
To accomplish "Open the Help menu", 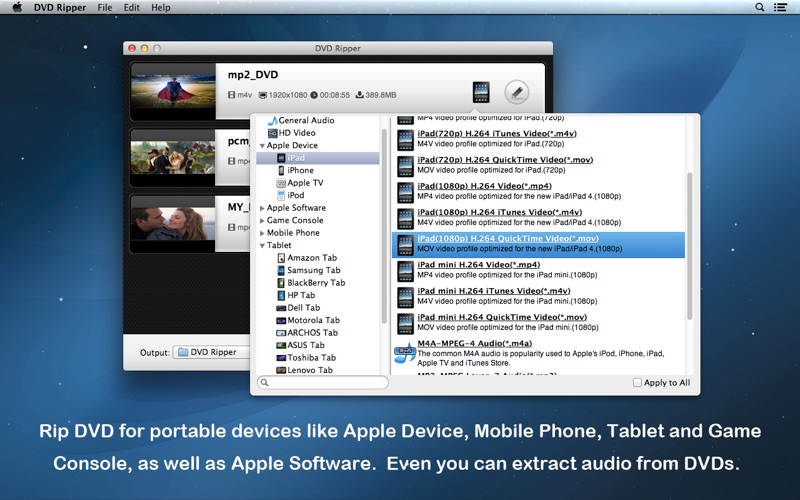I will pyautogui.click(x=161, y=8).
